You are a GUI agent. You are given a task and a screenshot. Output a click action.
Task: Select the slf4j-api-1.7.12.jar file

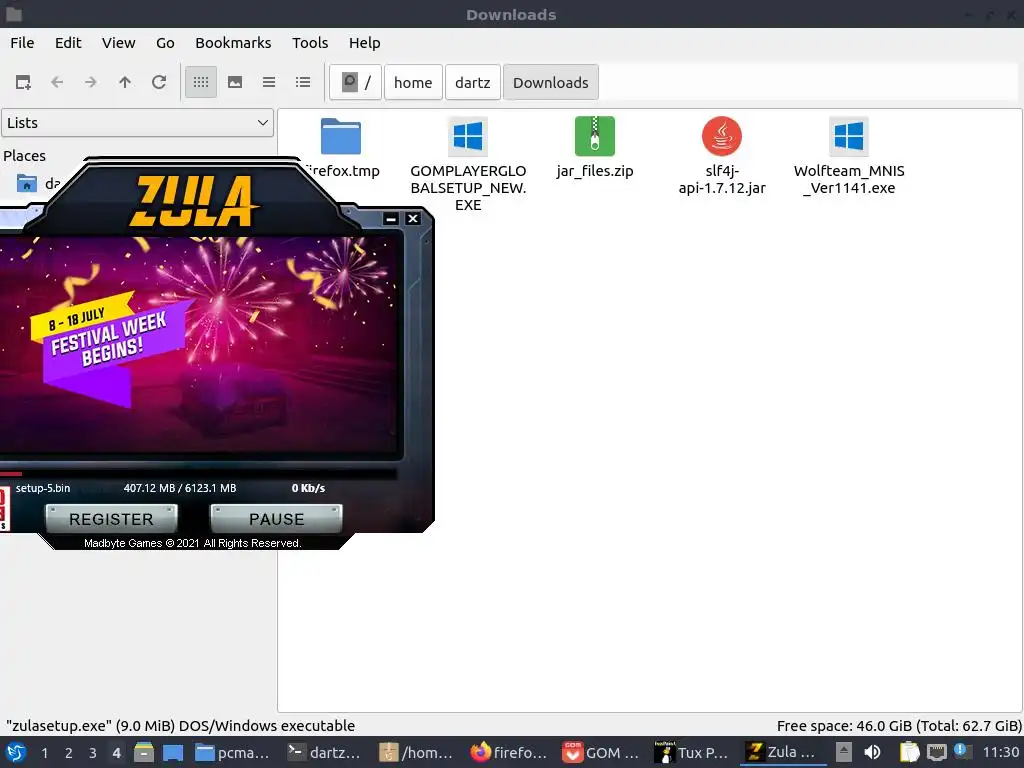click(x=722, y=156)
